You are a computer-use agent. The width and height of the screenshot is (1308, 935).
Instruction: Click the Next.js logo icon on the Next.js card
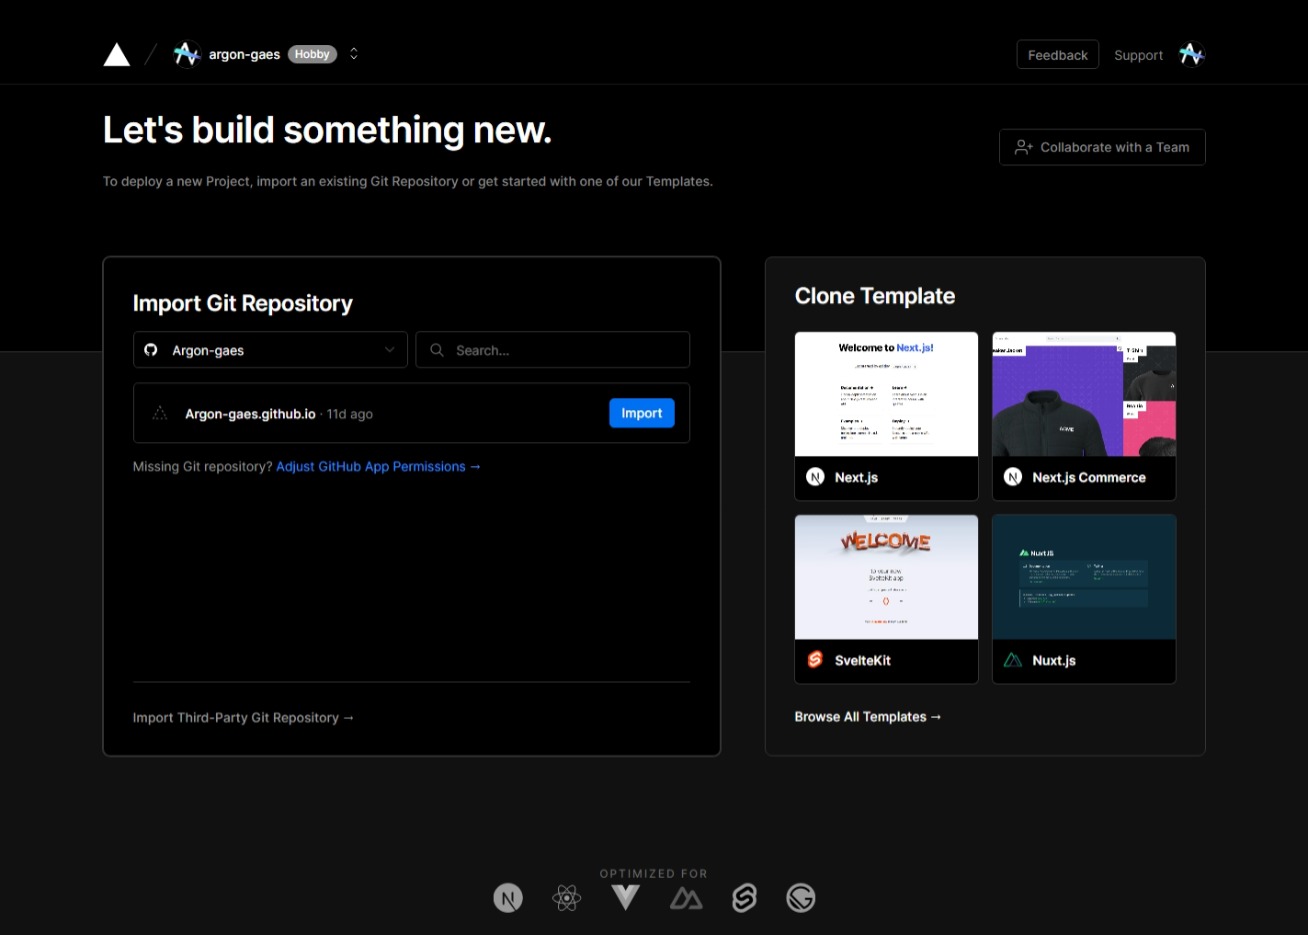pyautogui.click(x=815, y=477)
